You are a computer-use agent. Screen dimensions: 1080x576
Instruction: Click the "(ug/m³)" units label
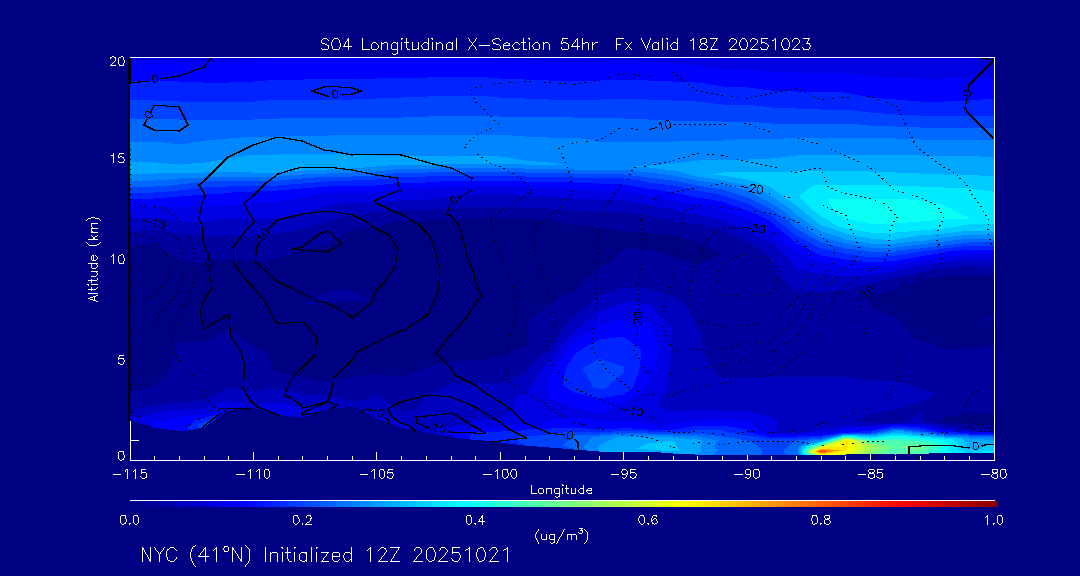tap(561, 535)
